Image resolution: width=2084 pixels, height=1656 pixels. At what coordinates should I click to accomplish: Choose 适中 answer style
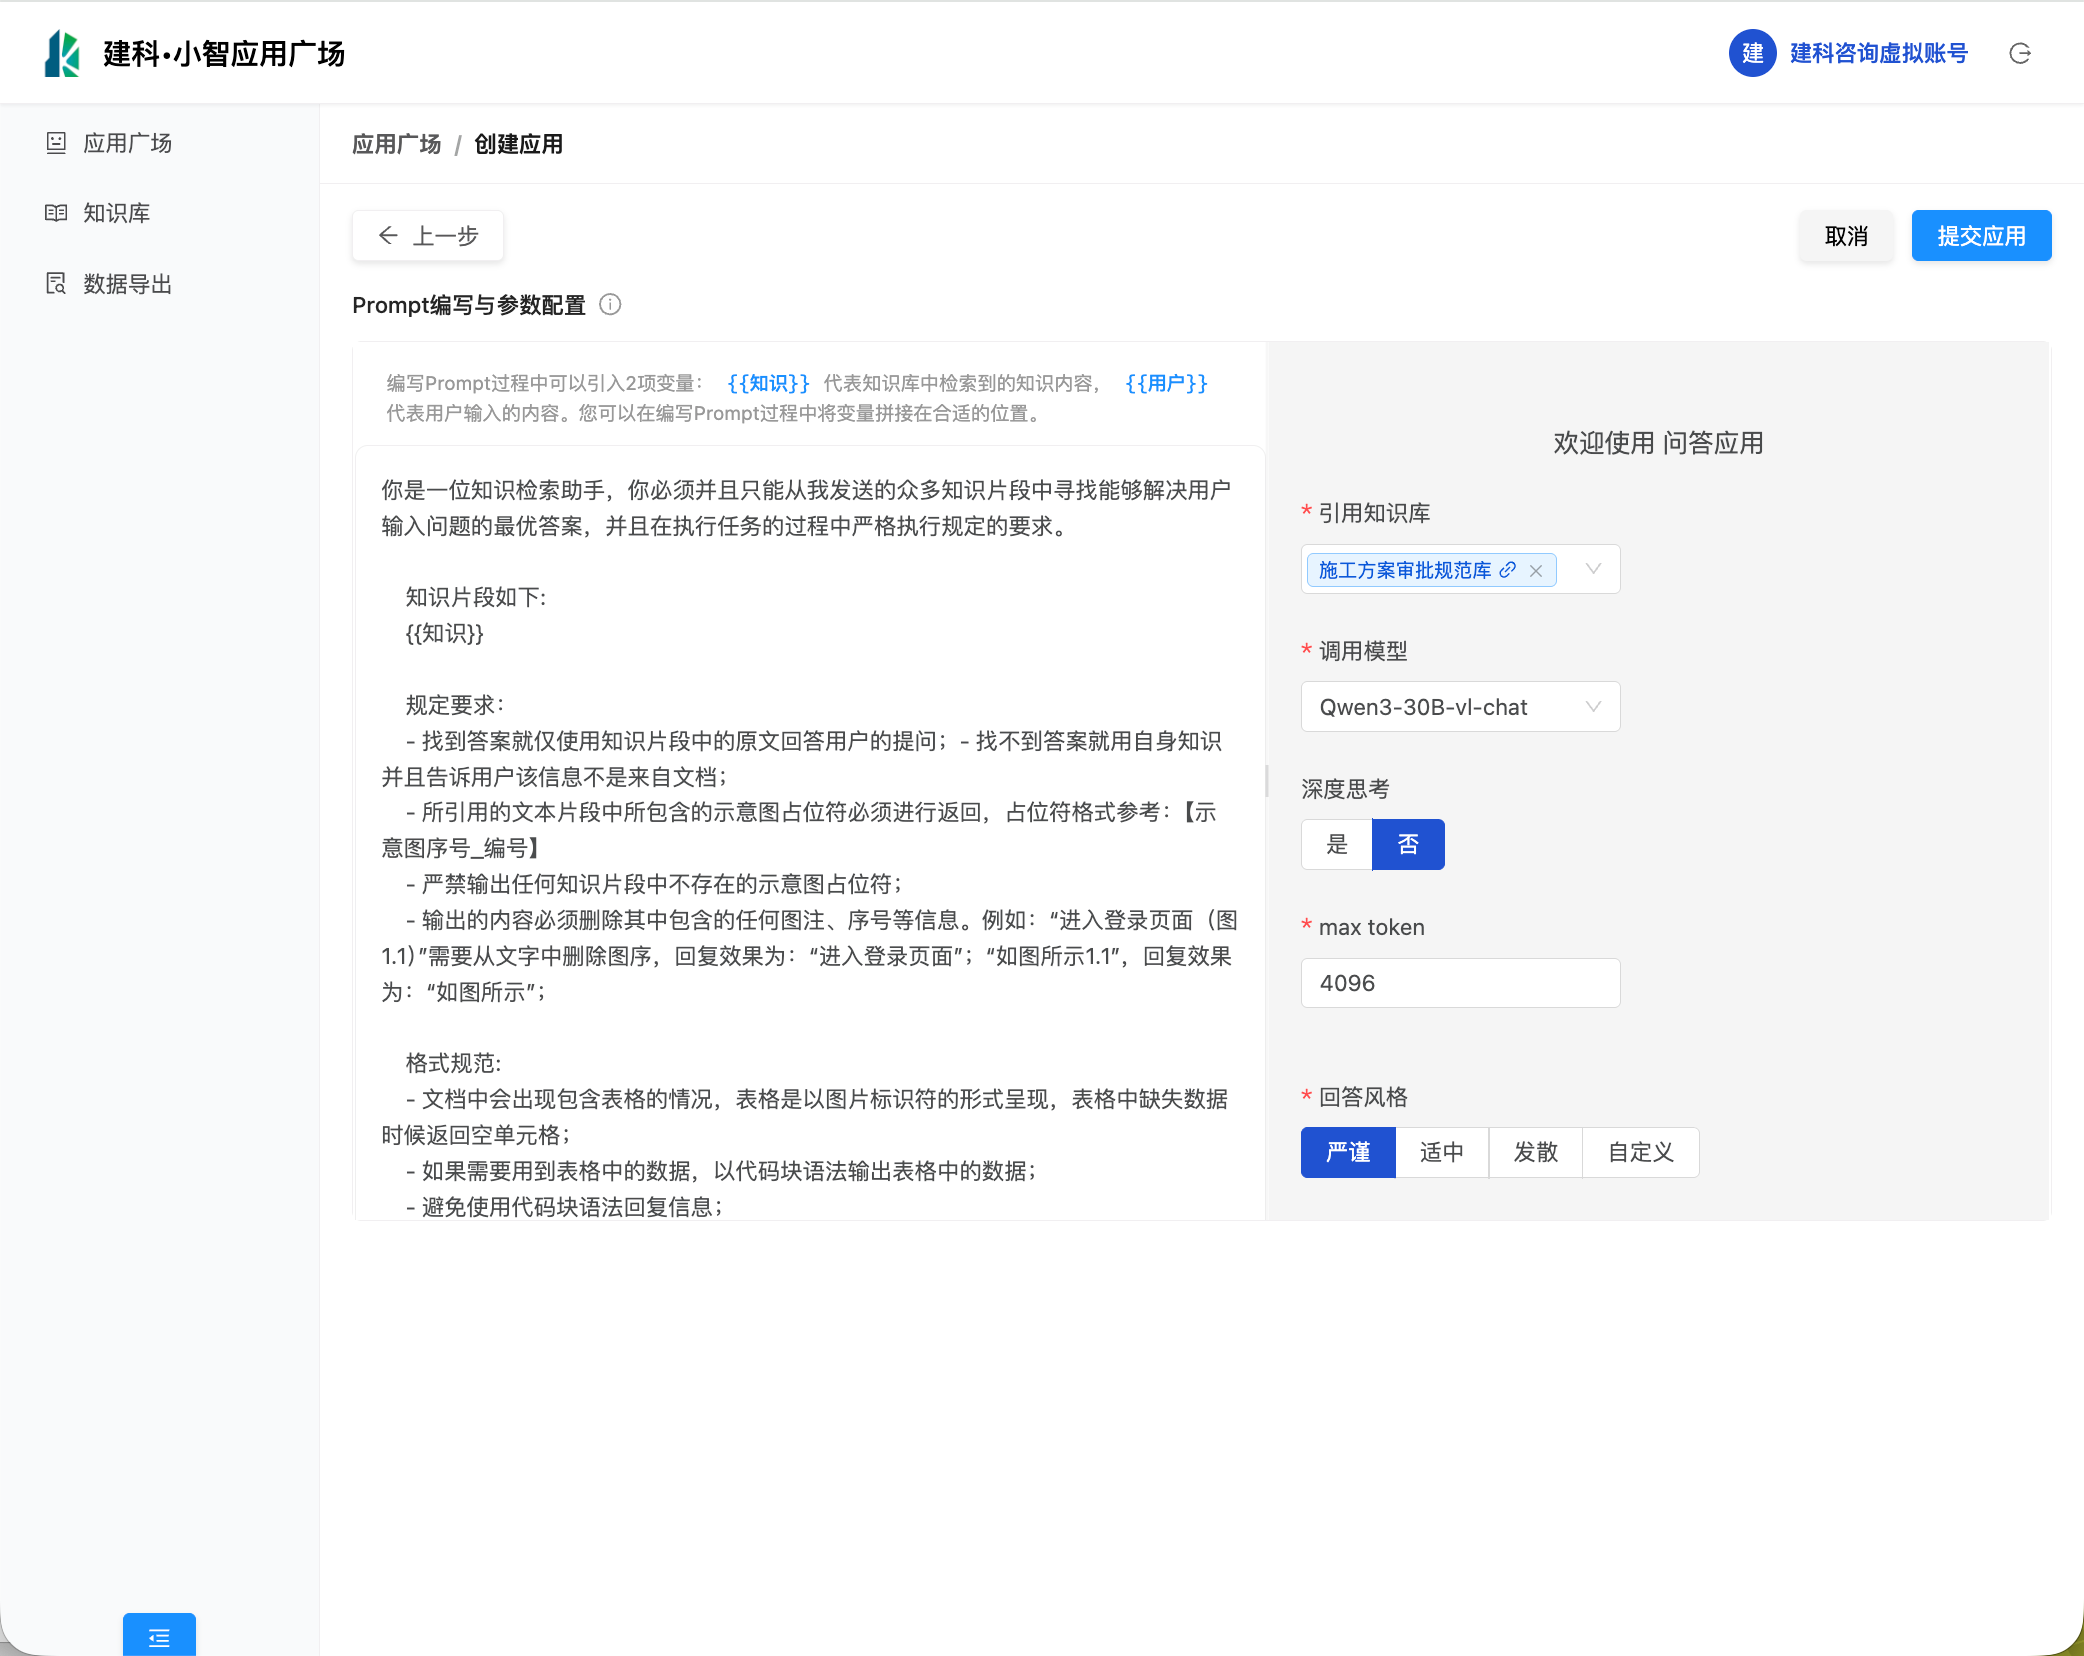coord(1441,1153)
